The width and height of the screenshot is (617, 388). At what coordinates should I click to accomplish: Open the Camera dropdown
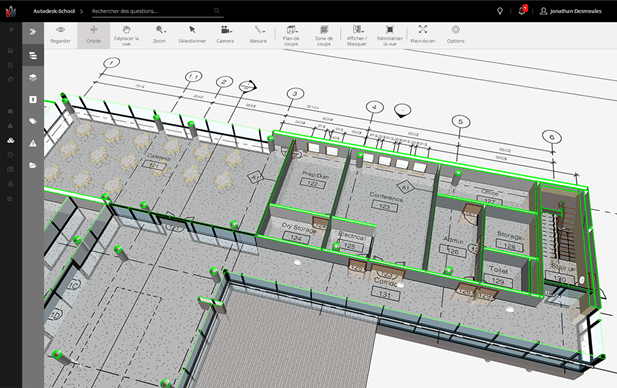[x=225, y=35]
